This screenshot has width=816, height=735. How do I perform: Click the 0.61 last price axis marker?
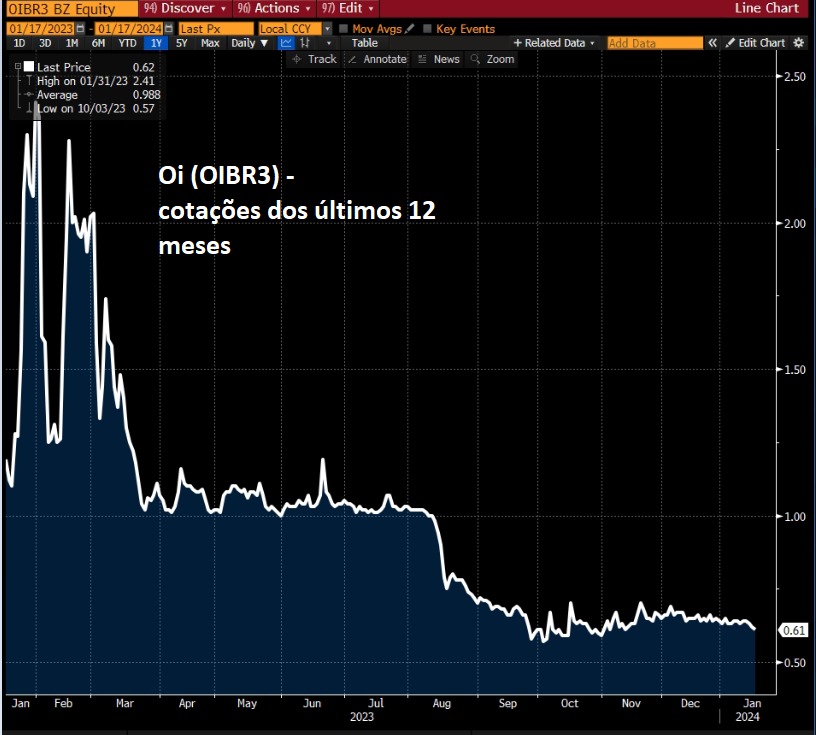tap(793, 630)
